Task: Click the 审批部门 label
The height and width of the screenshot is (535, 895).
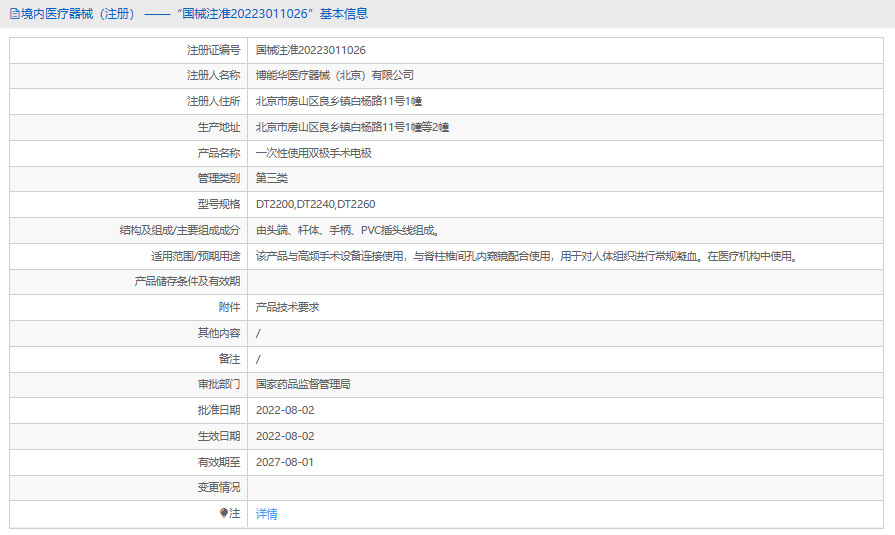Action: [219, 384]
